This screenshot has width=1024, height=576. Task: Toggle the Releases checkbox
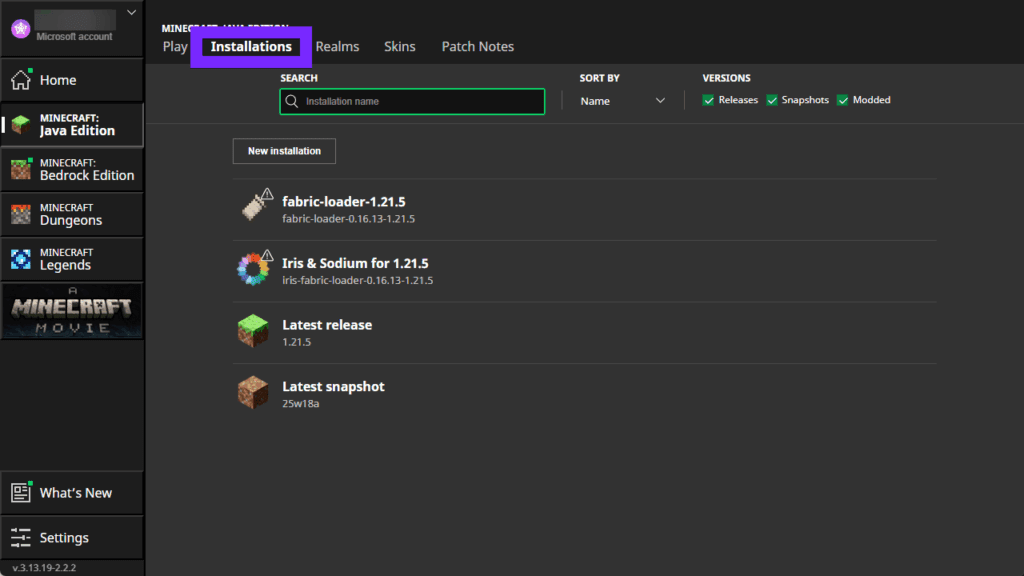[708, 100]
